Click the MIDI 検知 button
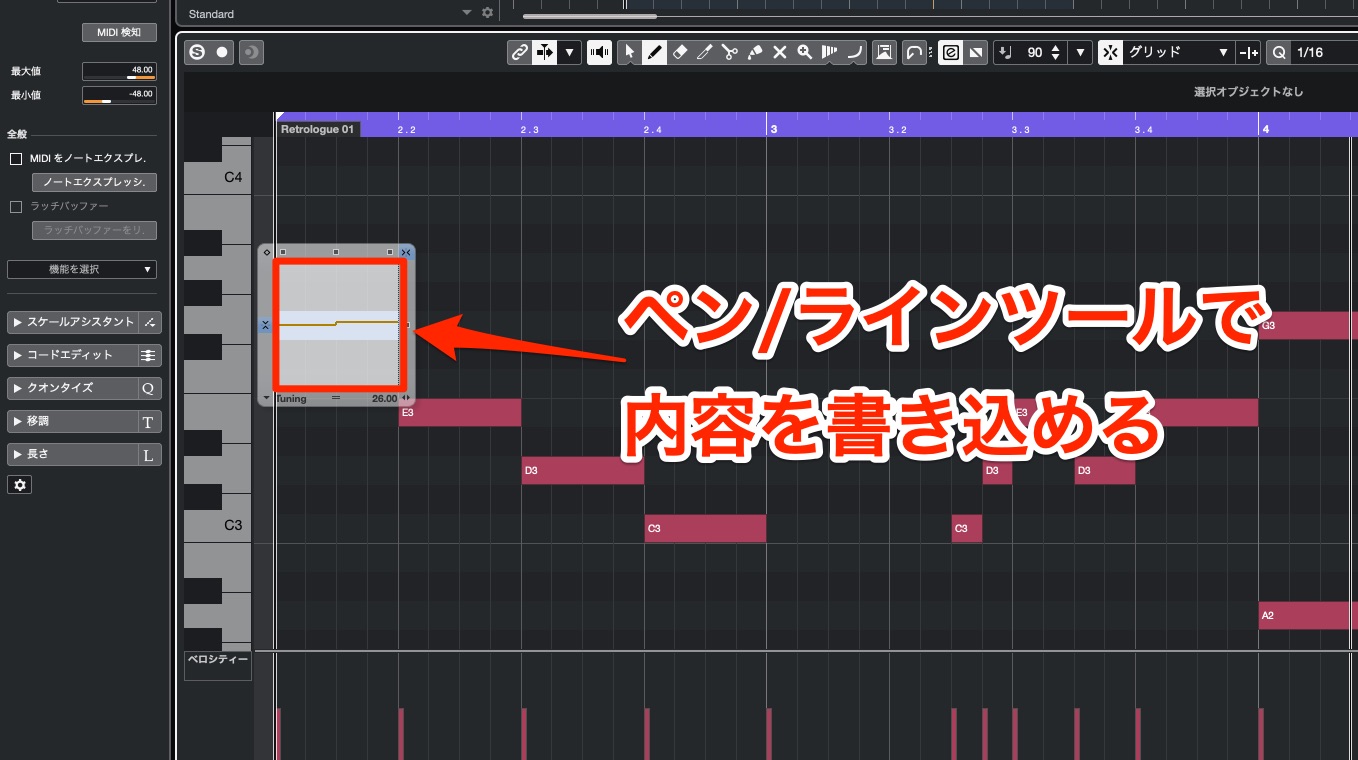Image resolution: width=1358 pixels, height=760 pixels. [119, 32]
